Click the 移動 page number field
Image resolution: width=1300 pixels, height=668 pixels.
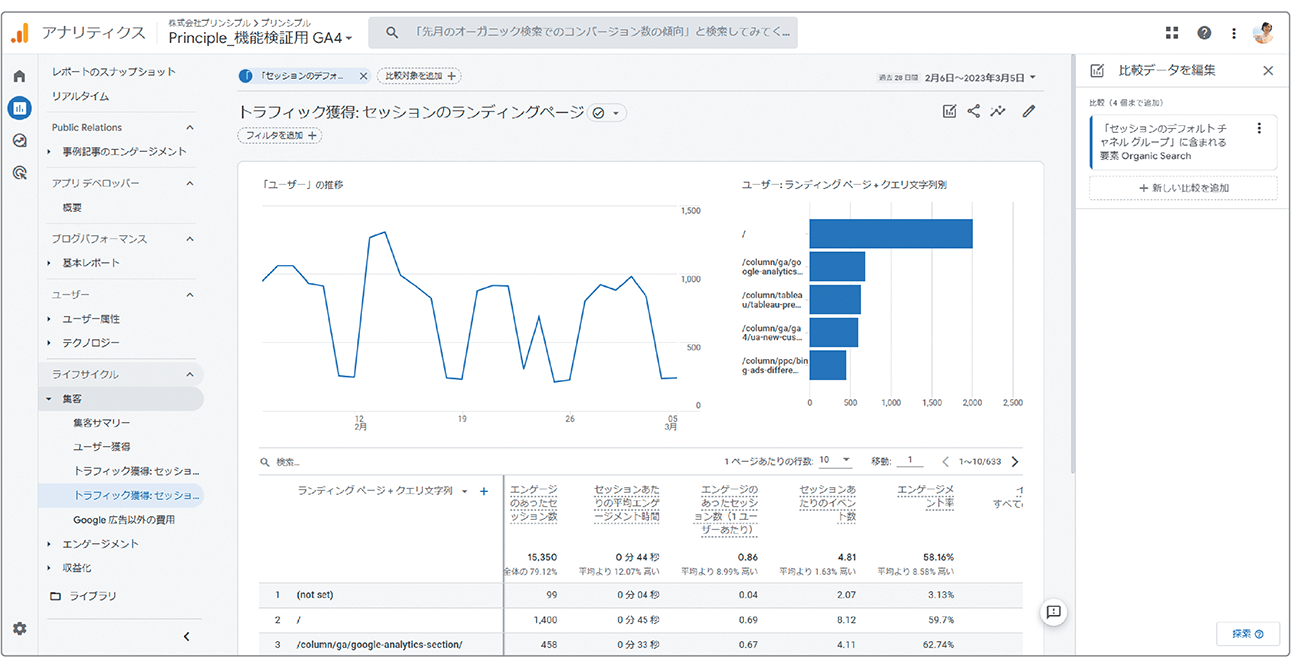[x=909, y=461]
